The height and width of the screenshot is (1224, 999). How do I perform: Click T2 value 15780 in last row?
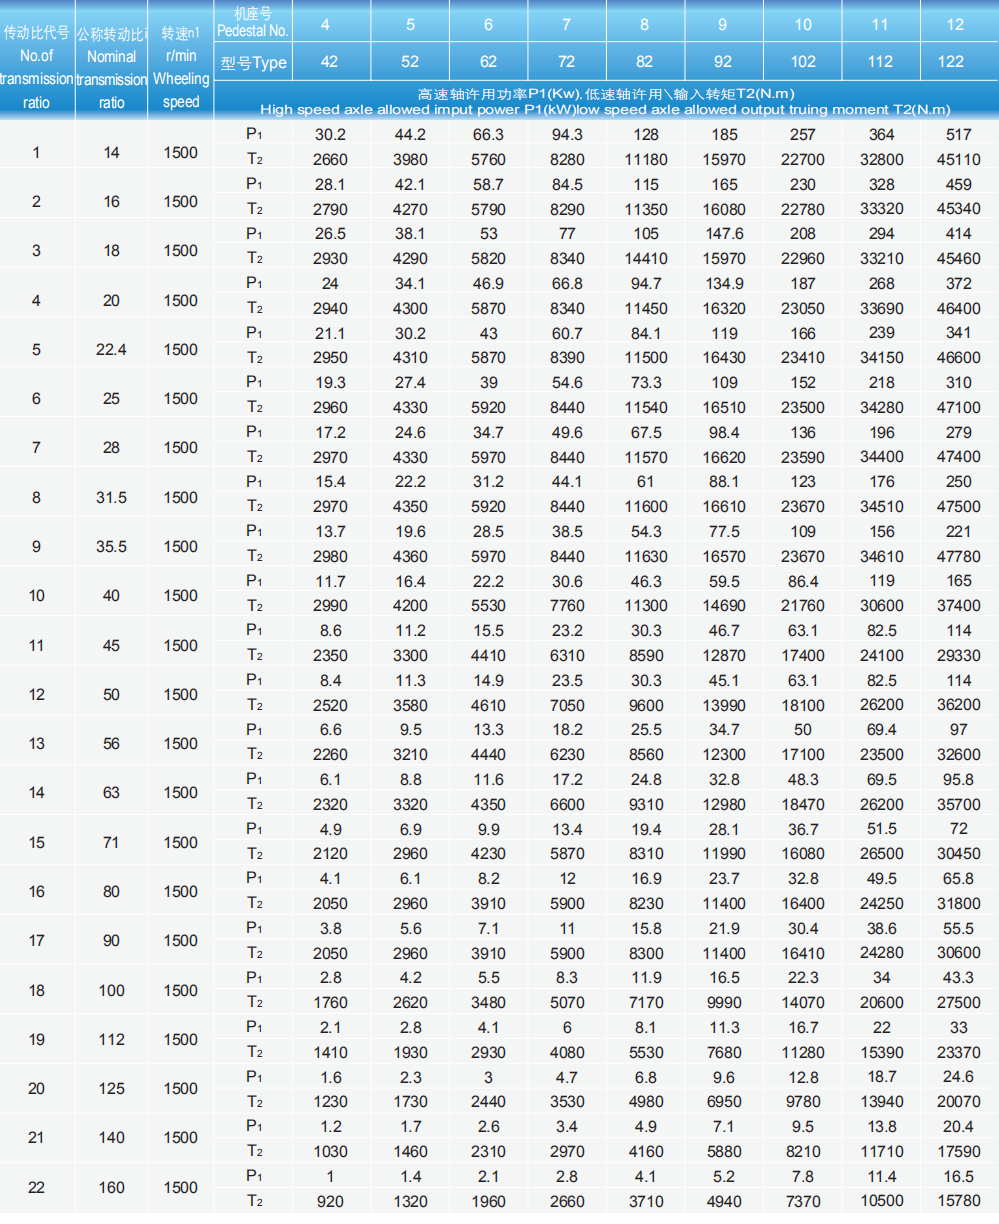(958, 1201)
